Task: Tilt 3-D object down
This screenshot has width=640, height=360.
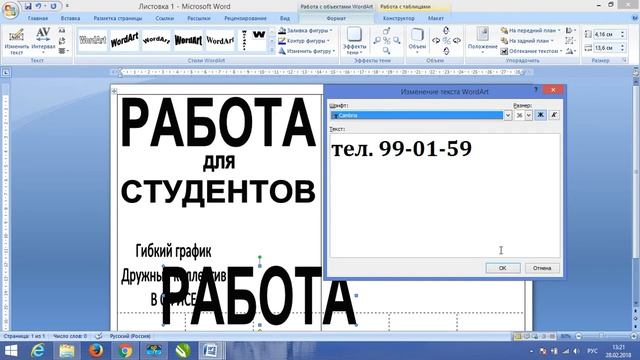Action: (x=446, y=51)
